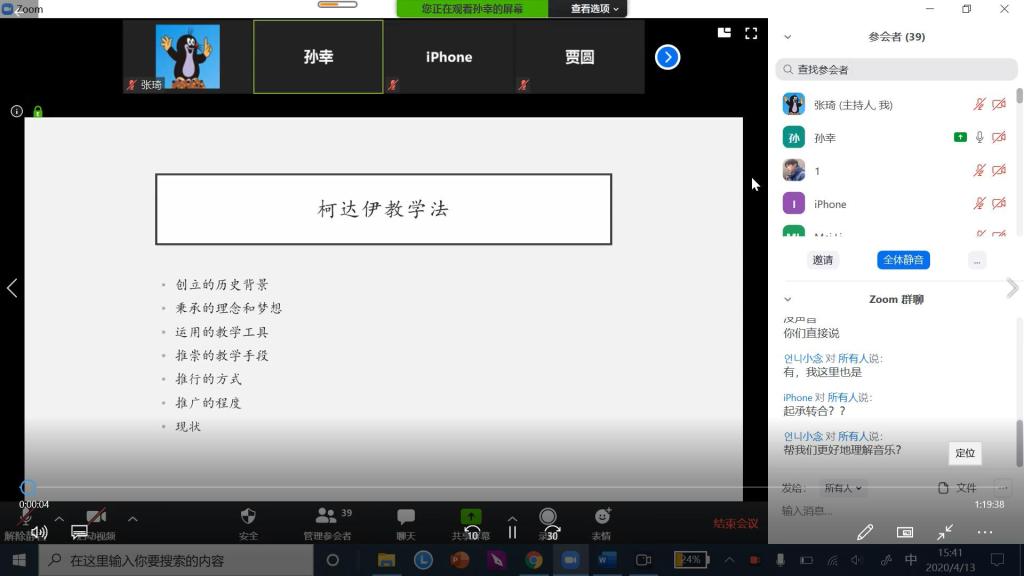Viewport: 1024px width, 576px height.
Task: Exit fullscreen with the shrink arrows icon
Action: (944, 532)
